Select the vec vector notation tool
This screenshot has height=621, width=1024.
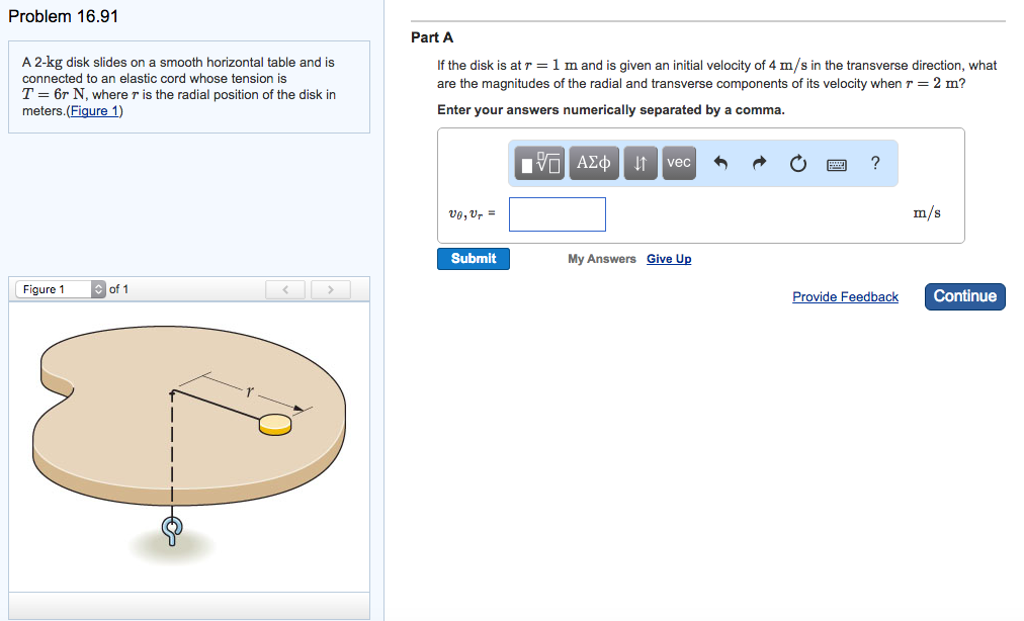(x=678, y=163)
